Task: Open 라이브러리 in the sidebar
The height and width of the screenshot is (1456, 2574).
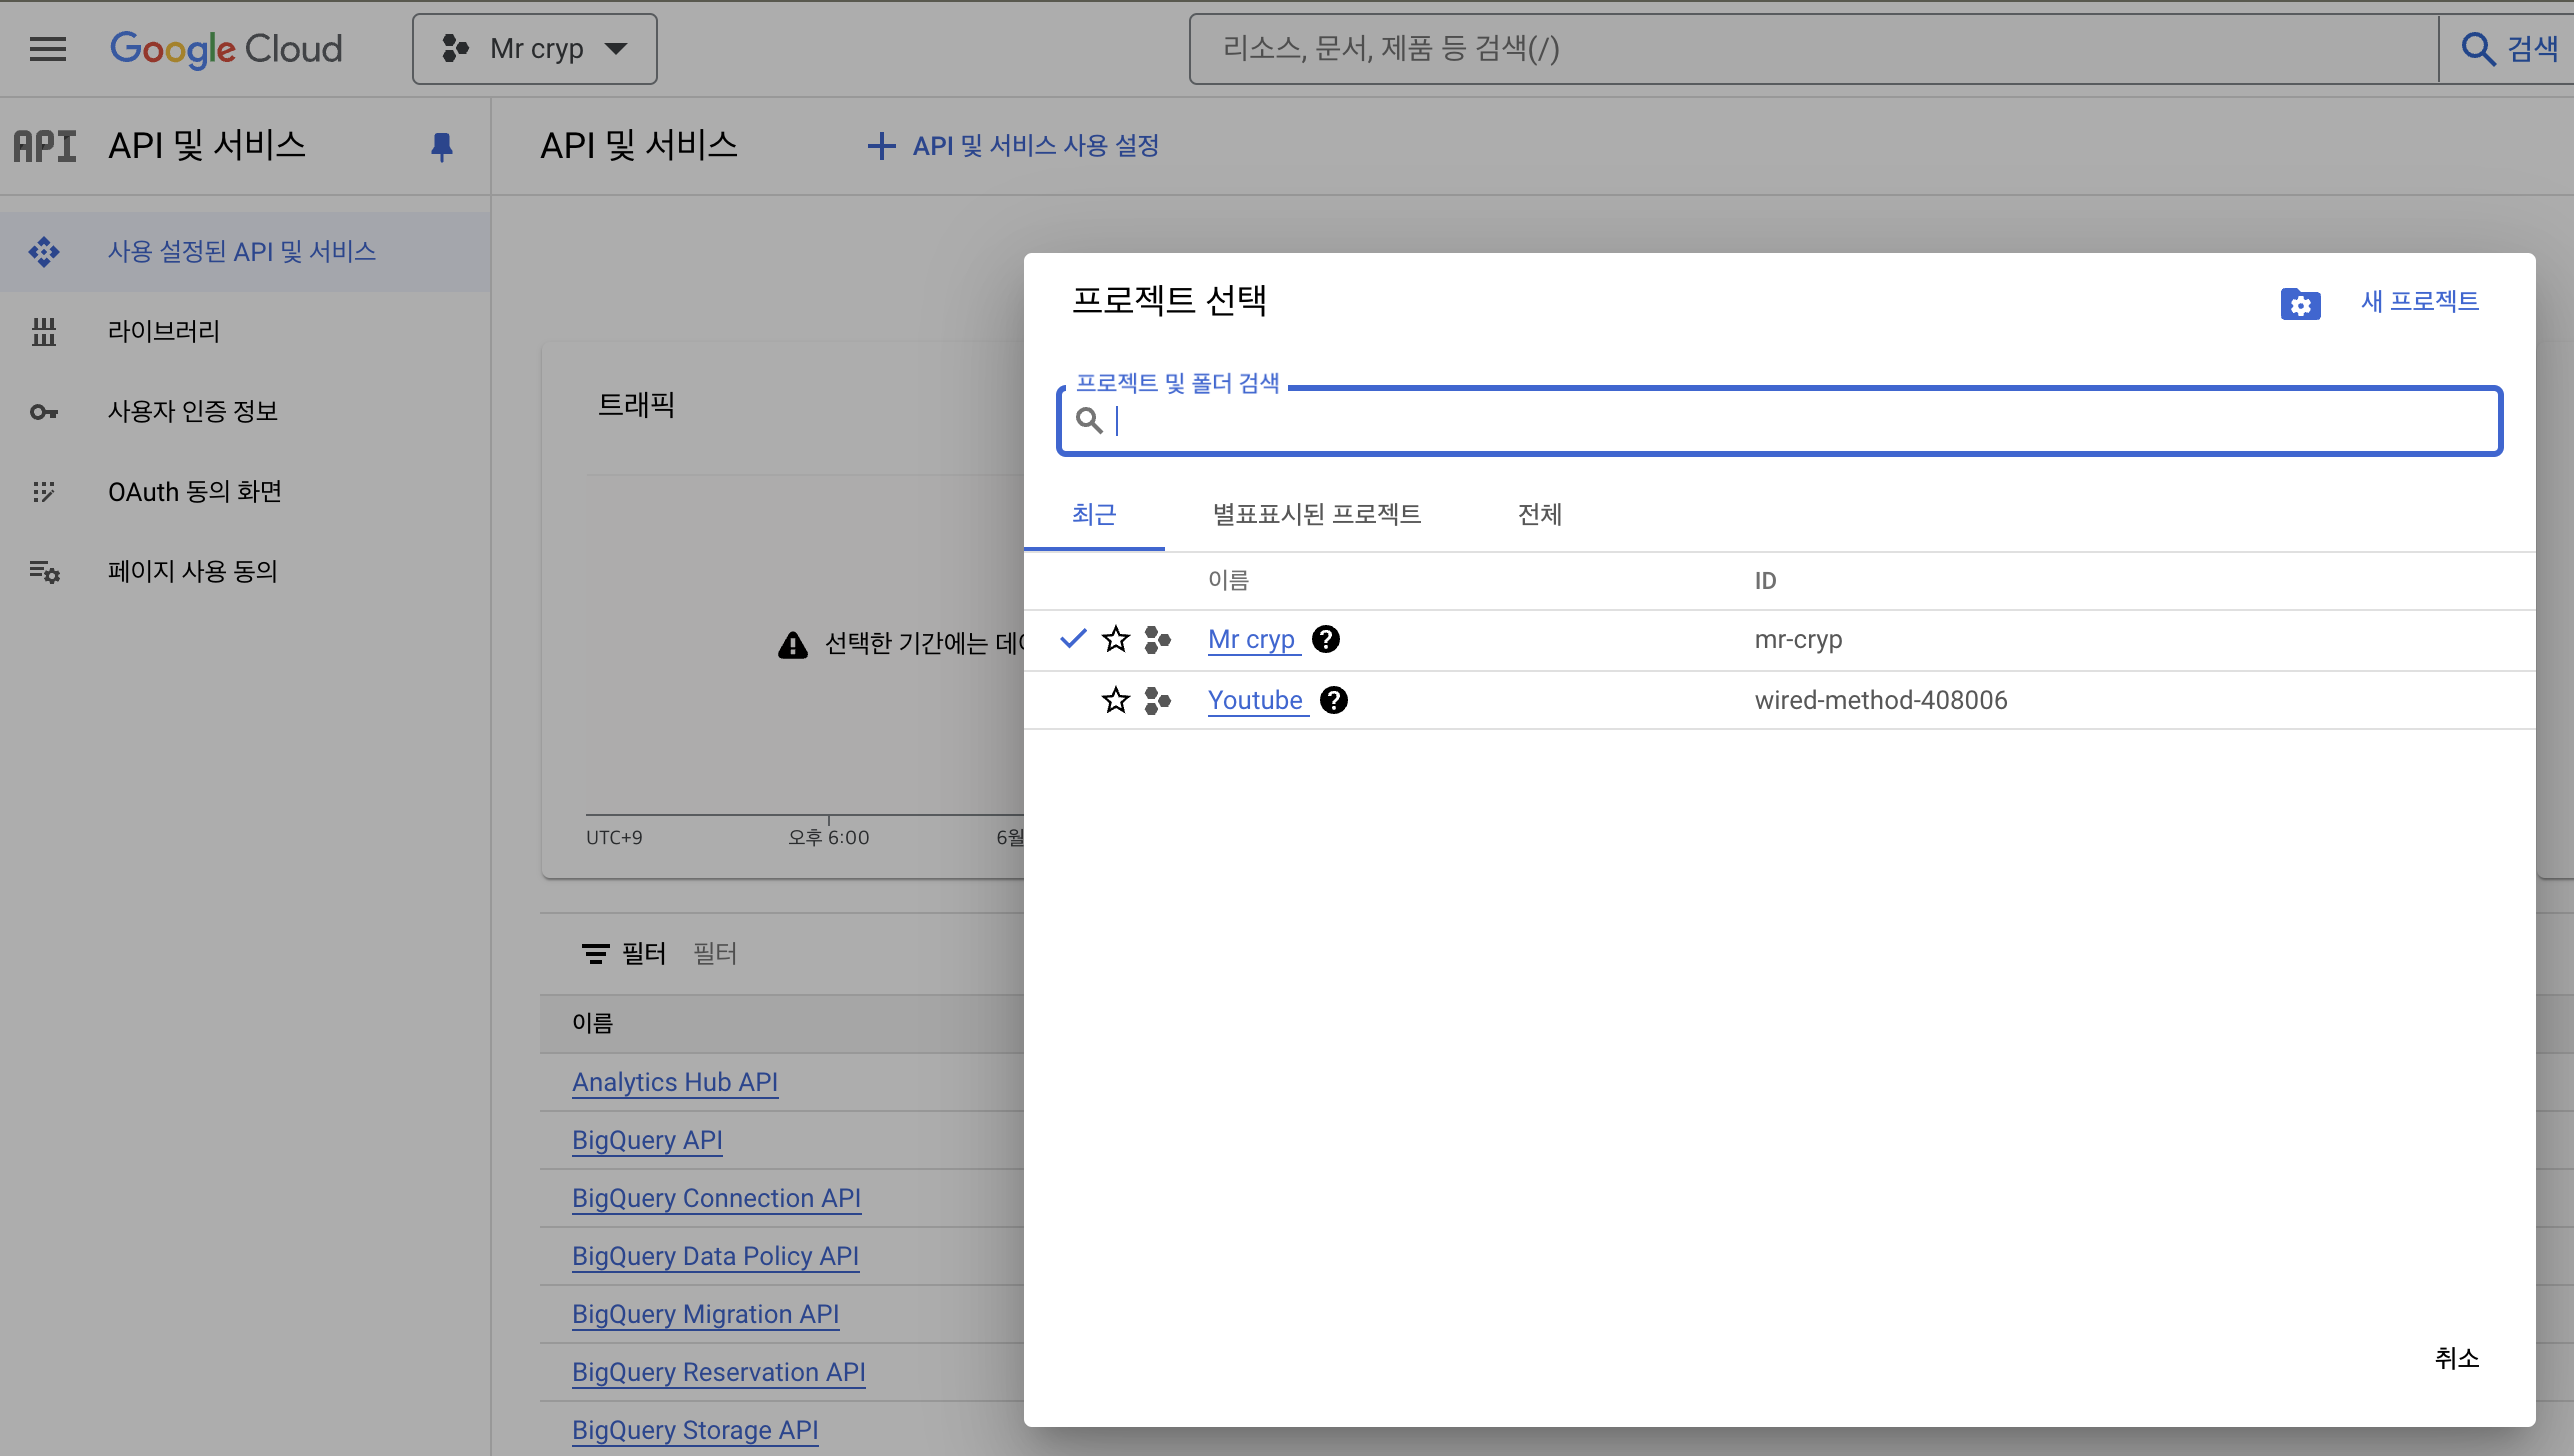Action: (164, 331)
